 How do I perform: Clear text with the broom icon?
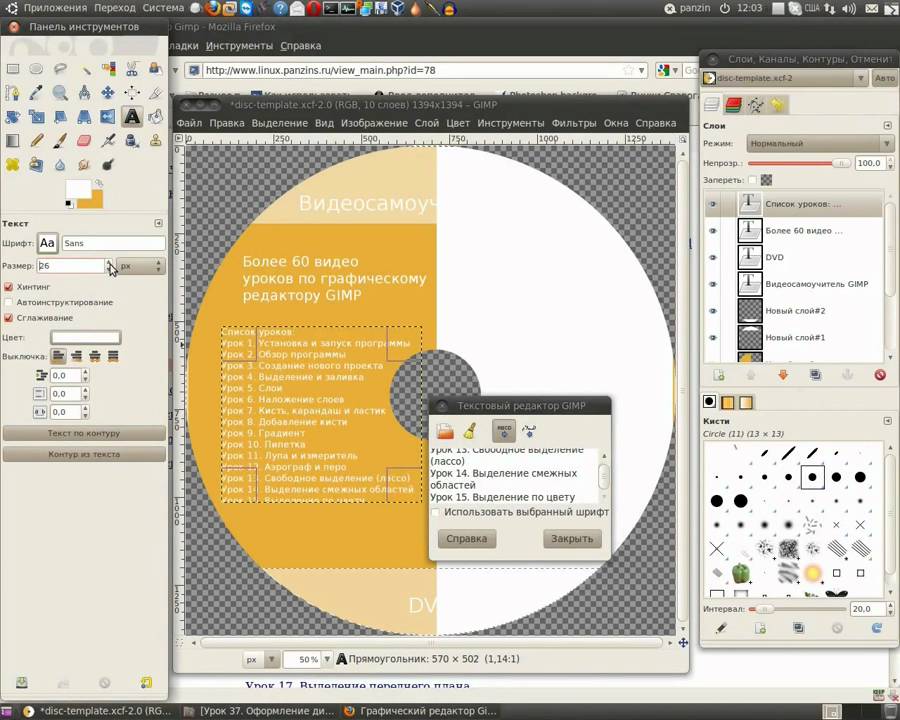point(469,431)
